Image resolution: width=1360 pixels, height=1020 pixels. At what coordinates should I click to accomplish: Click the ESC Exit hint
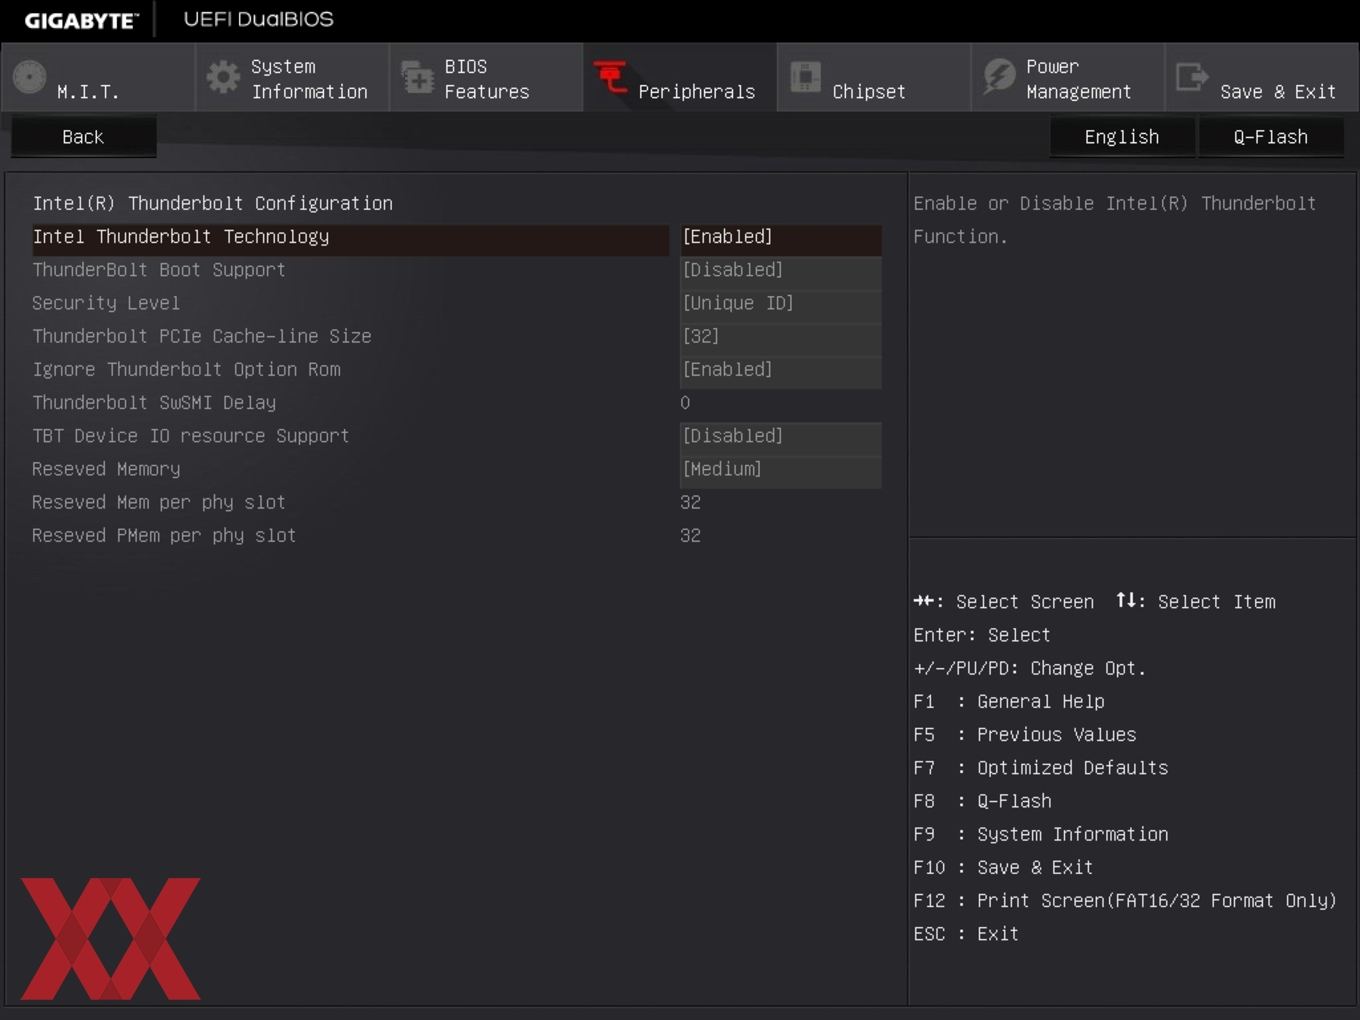click(x=966, y=934)
